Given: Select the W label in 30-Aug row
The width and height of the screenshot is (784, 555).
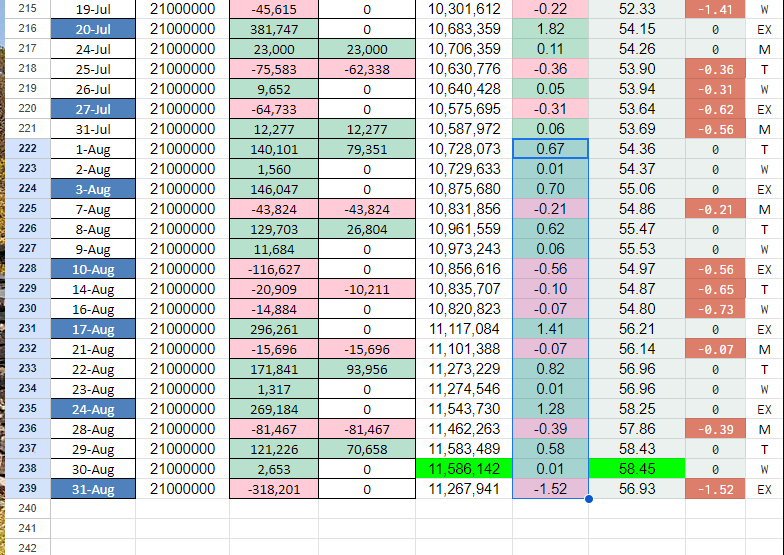Looking at the screenshot, I should point(764,469).
